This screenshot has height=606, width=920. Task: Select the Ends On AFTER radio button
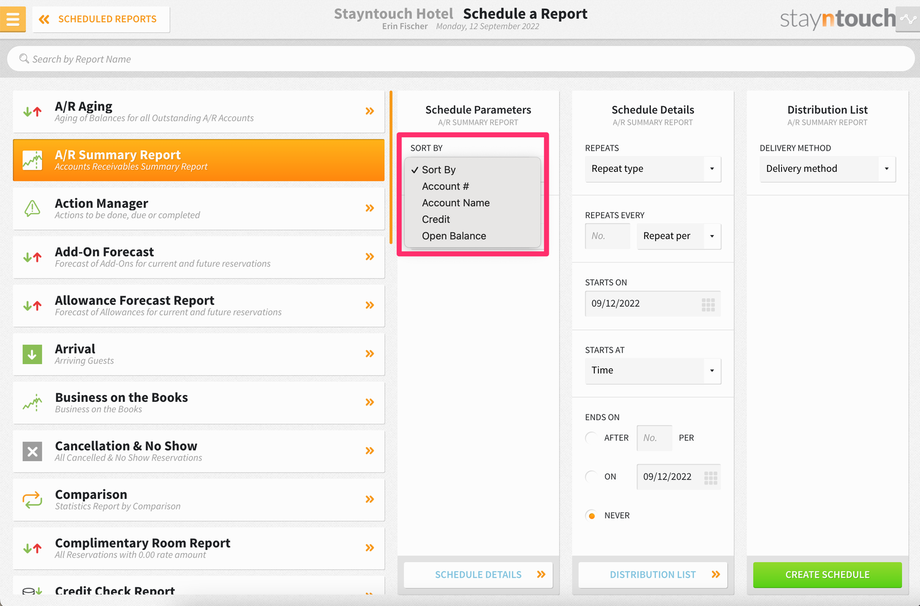point(591,438)
